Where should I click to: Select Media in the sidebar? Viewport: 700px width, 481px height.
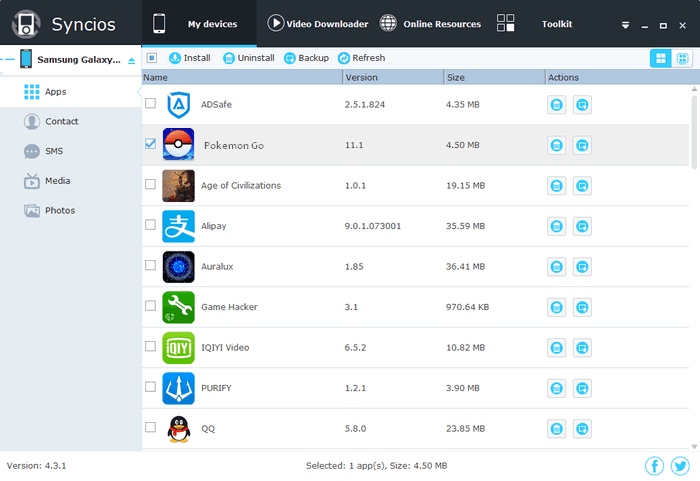coord(71,181)
